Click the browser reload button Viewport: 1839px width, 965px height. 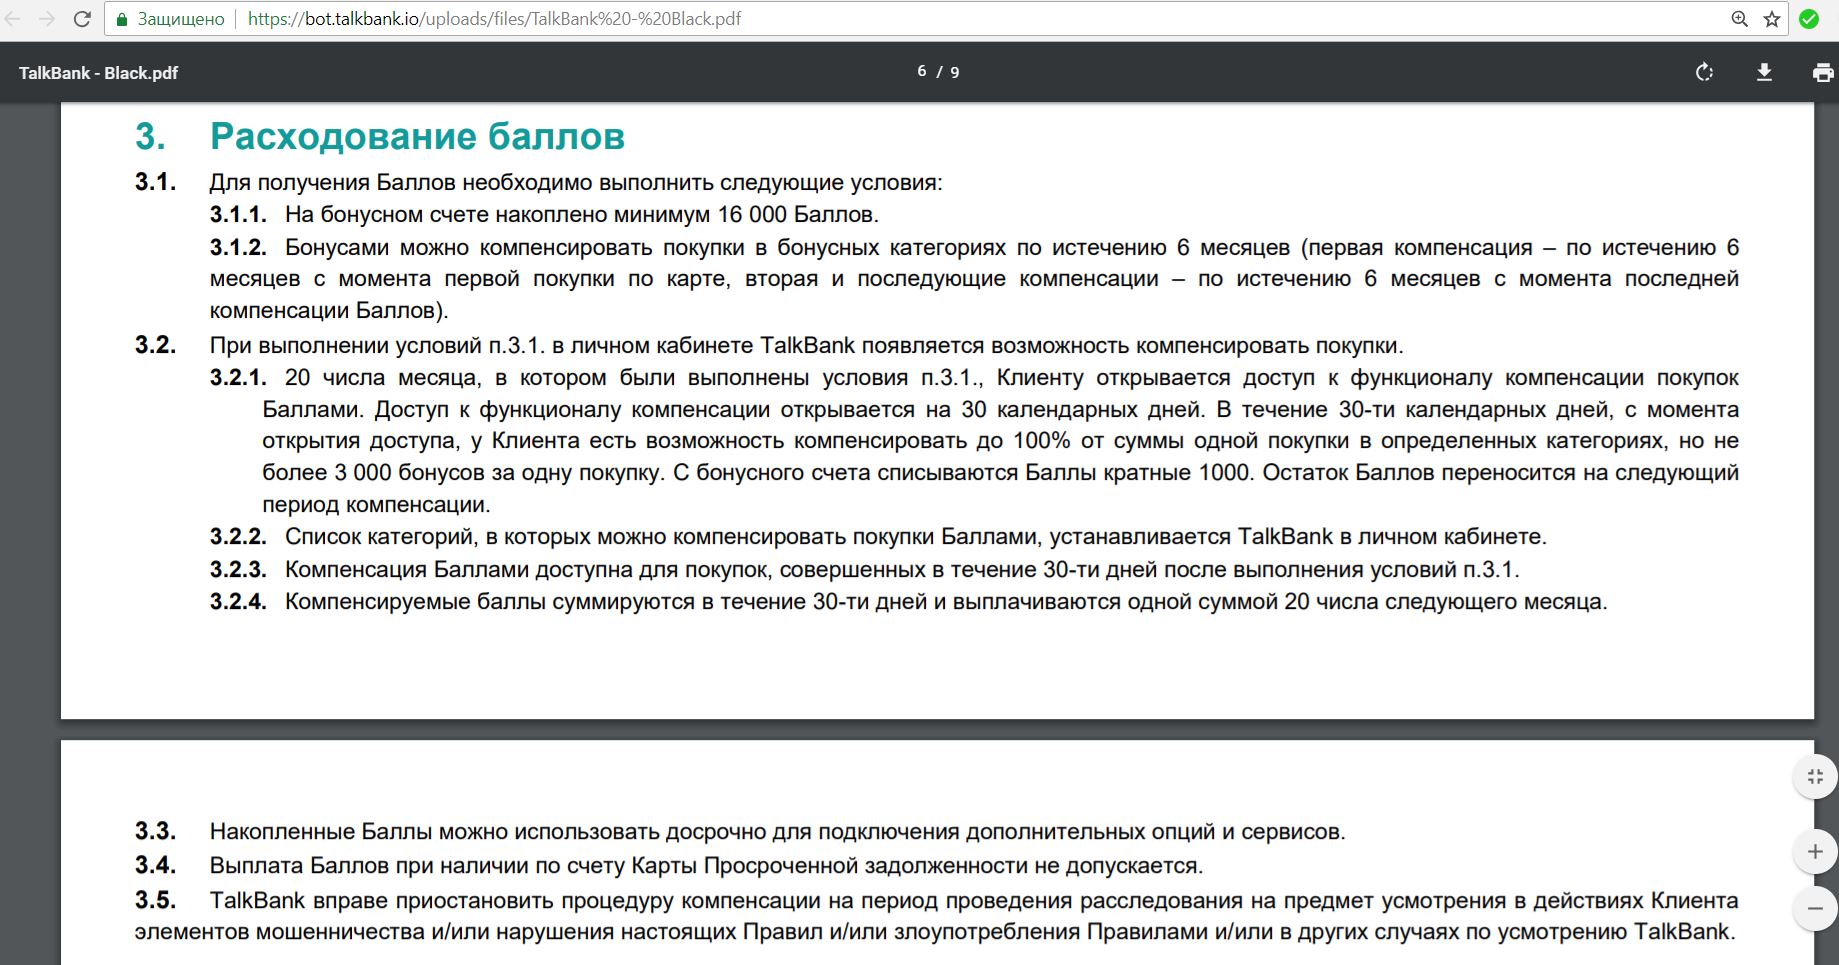pos(82,19)
